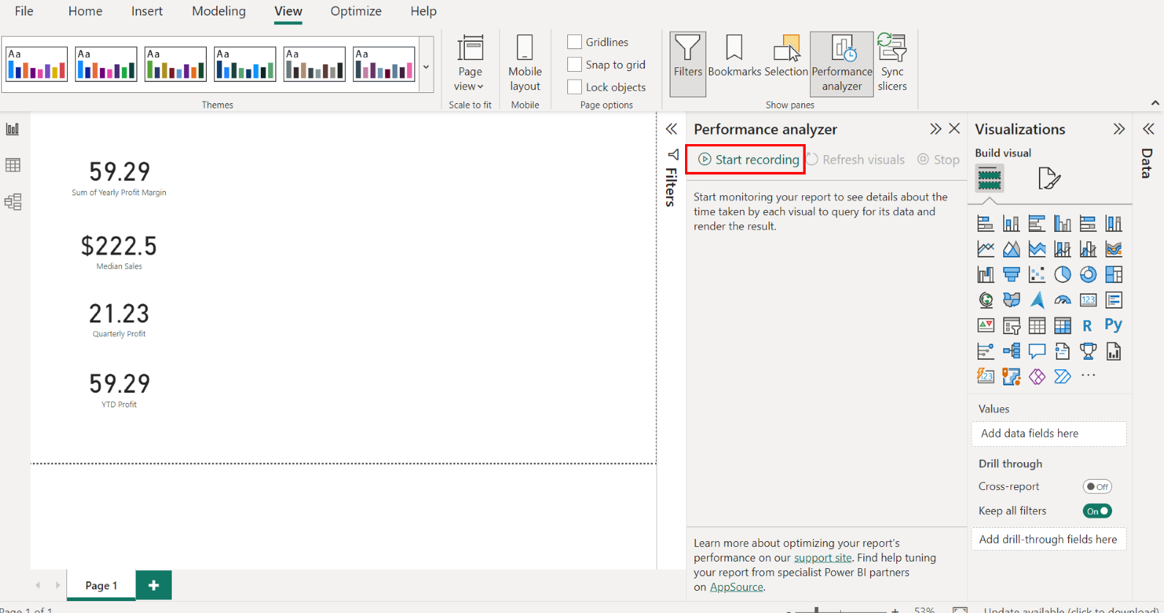
Task: Open the Selection pane
Action: click(786, 63)
